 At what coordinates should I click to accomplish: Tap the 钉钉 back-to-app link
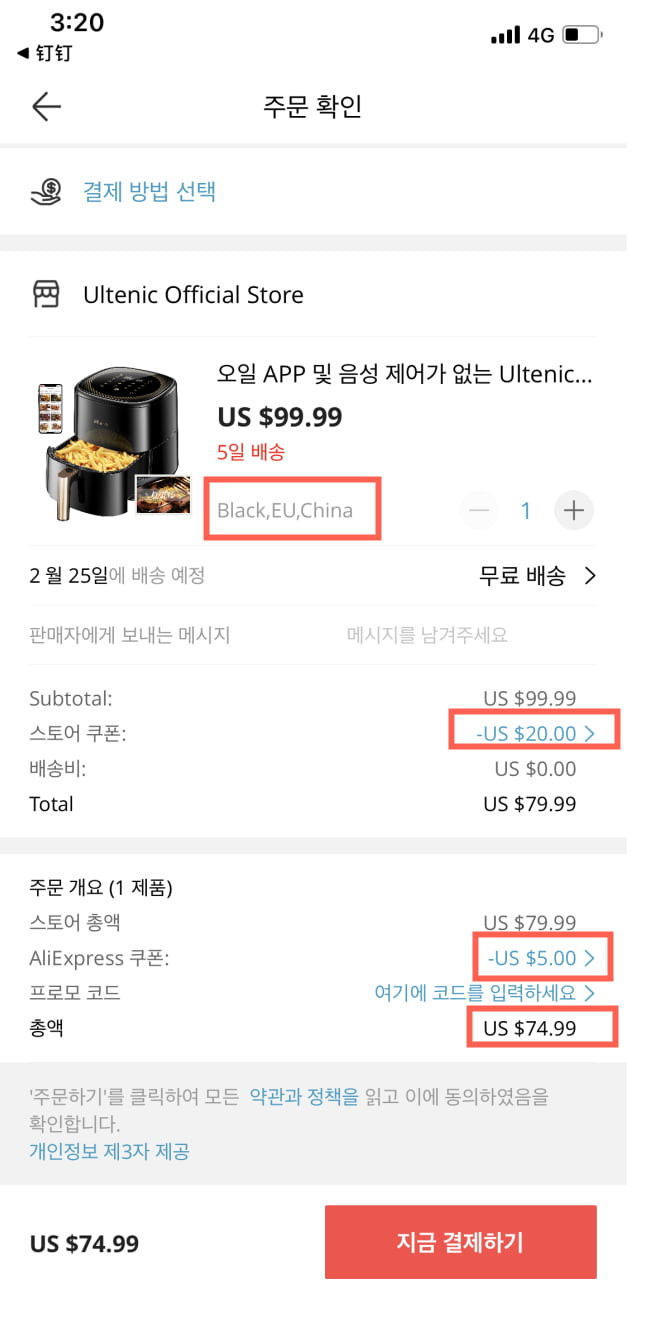click(x=44, y=54)
